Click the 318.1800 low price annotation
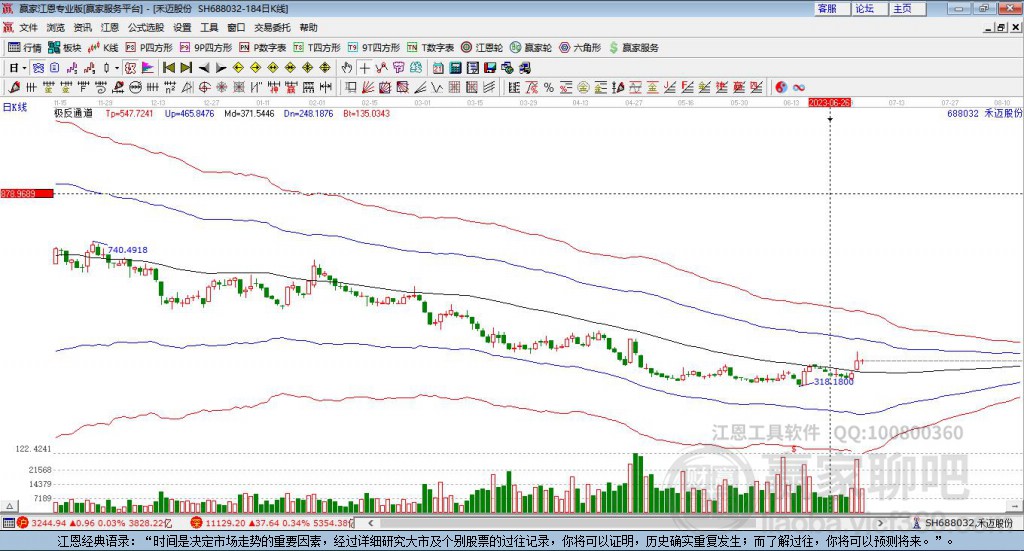This screenshot has width=1024, height=551. (833, 381)
